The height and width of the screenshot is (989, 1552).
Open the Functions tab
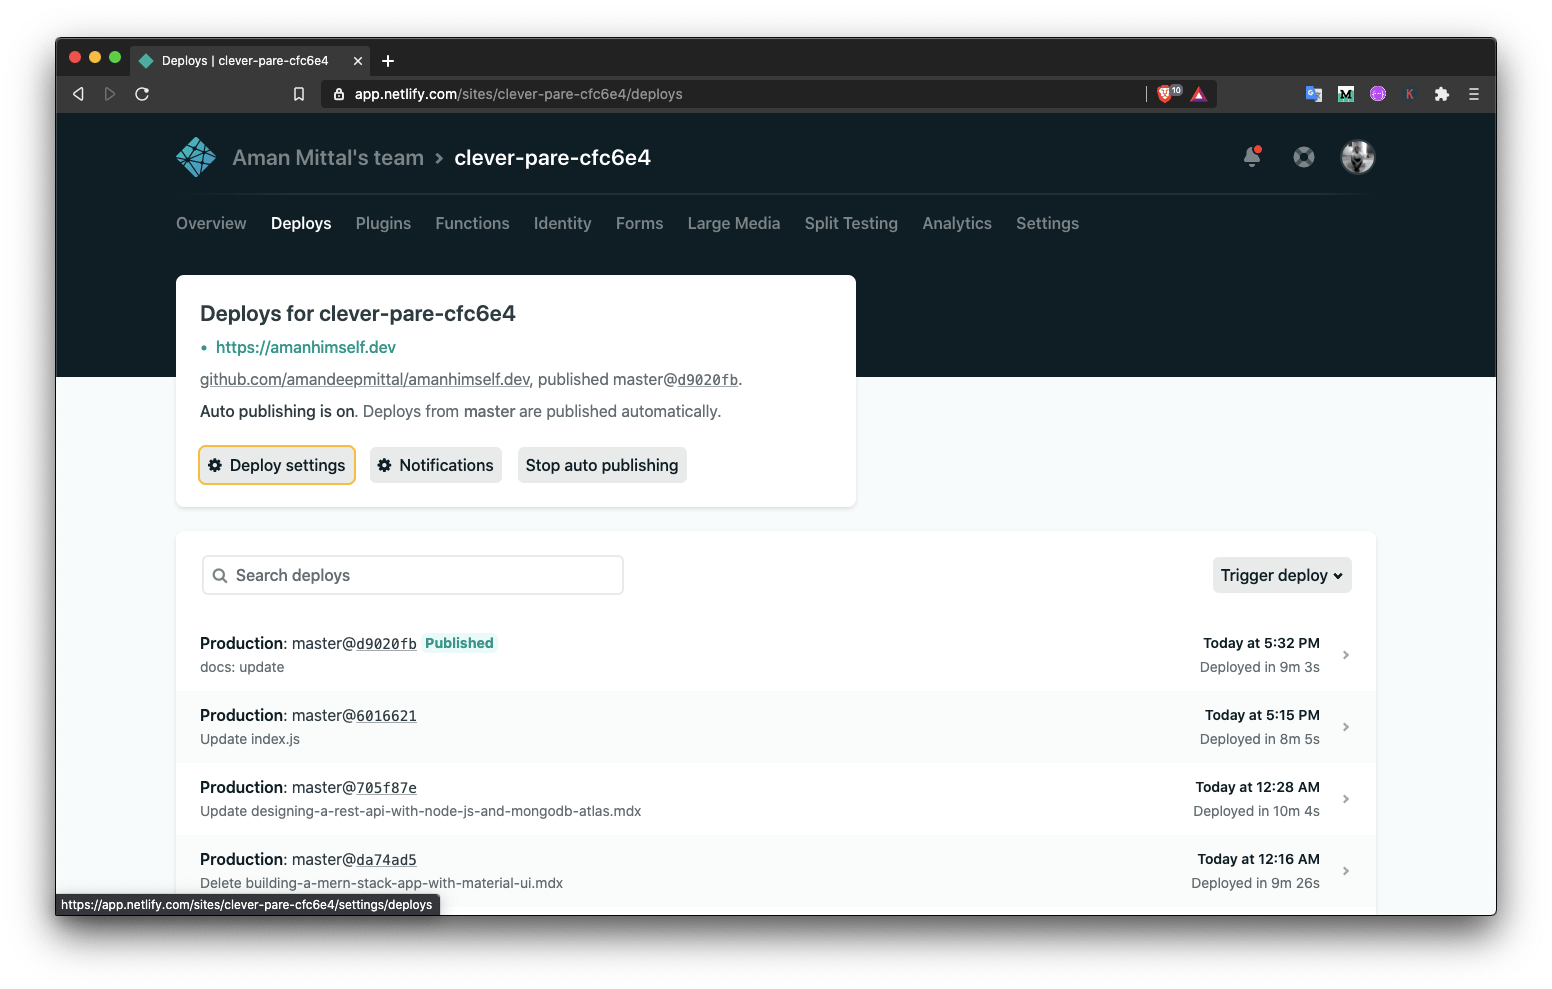coord(472,223)
